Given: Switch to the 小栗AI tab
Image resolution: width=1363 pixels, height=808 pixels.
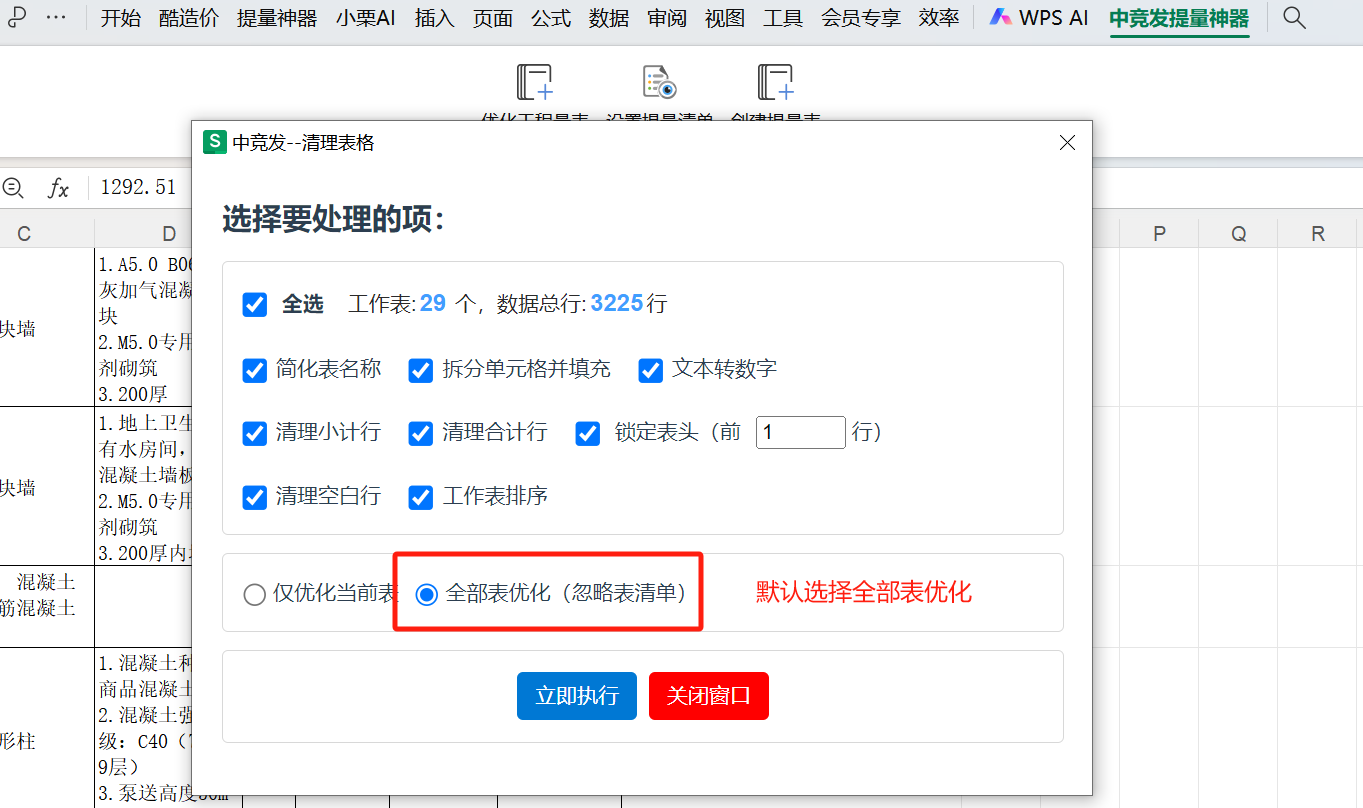Looking at the screenshot, I should click(366, 18).
